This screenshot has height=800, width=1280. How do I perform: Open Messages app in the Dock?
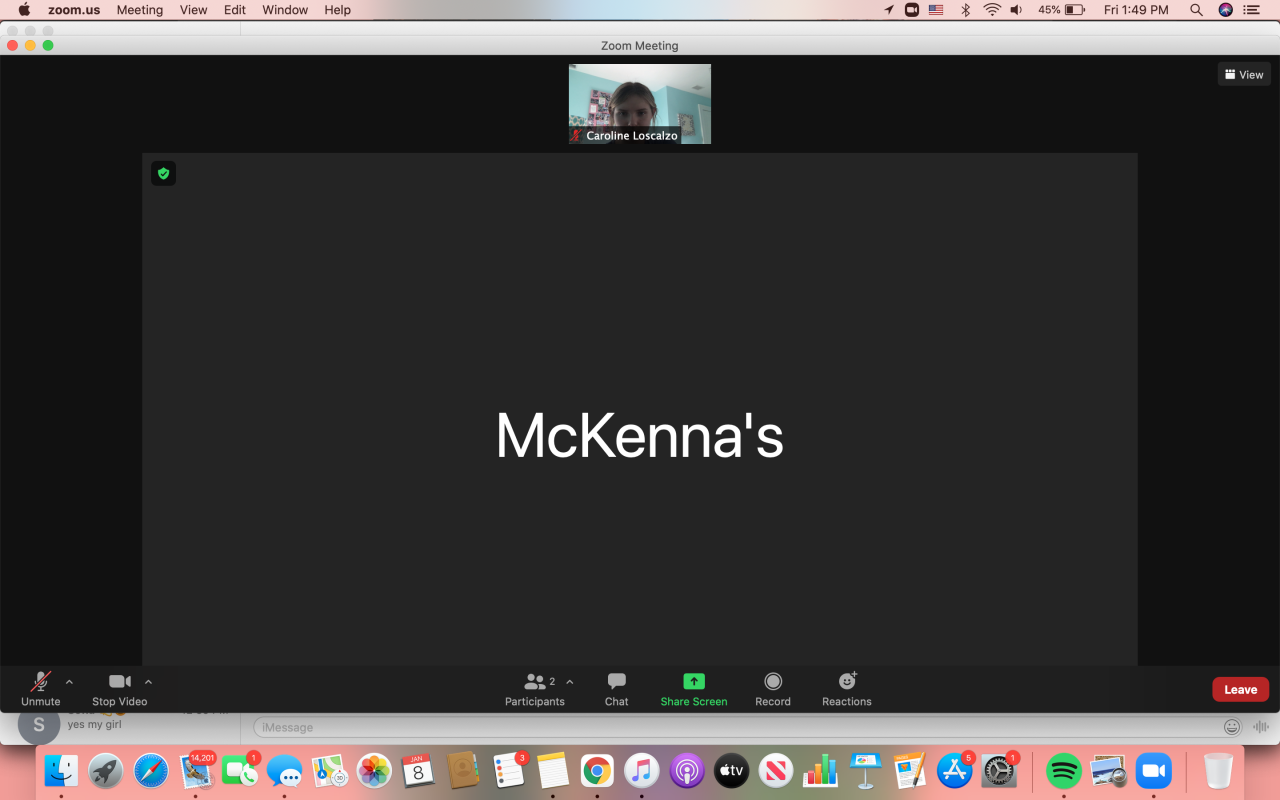(x=285, y=770)
